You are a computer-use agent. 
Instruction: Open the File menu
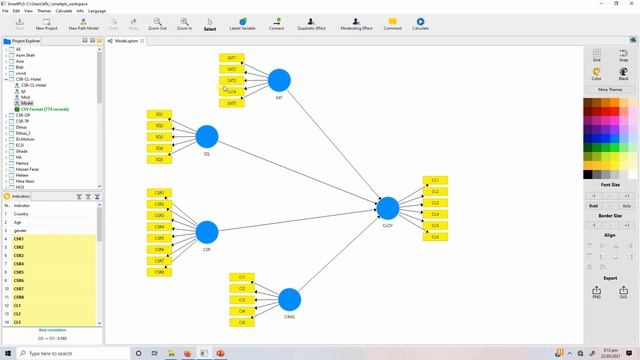pos(5,11)
